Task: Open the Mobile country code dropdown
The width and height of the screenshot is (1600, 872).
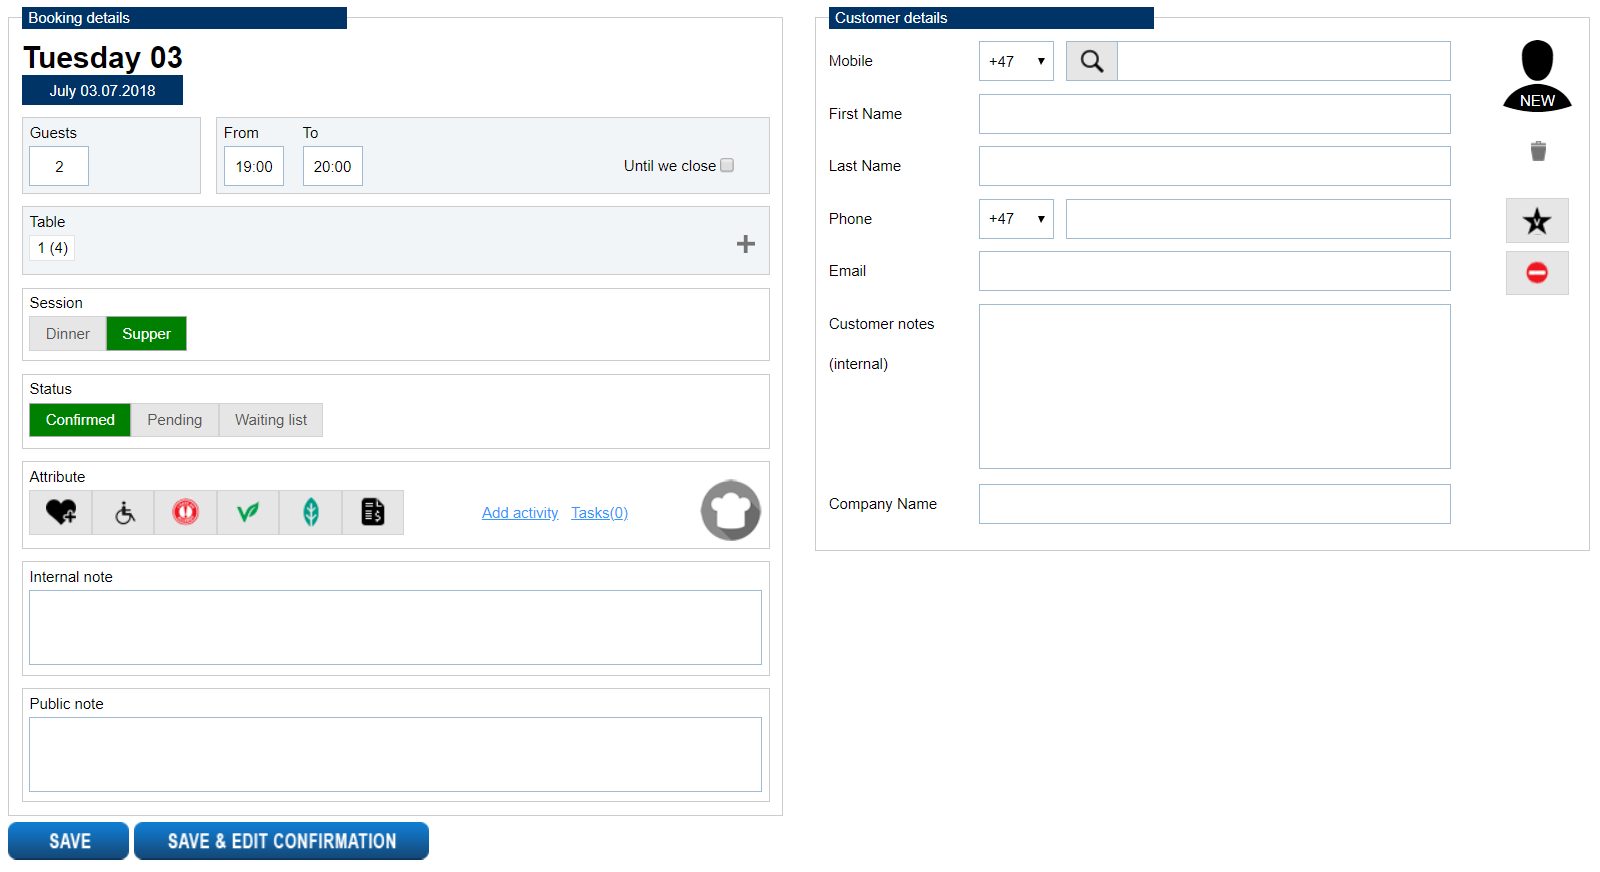Action: point(1016,61)
